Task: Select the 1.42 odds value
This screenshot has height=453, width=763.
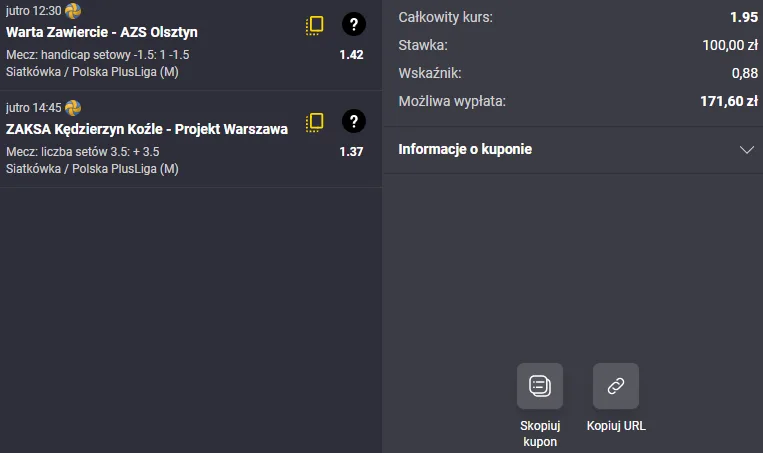Action: point(351,55)
